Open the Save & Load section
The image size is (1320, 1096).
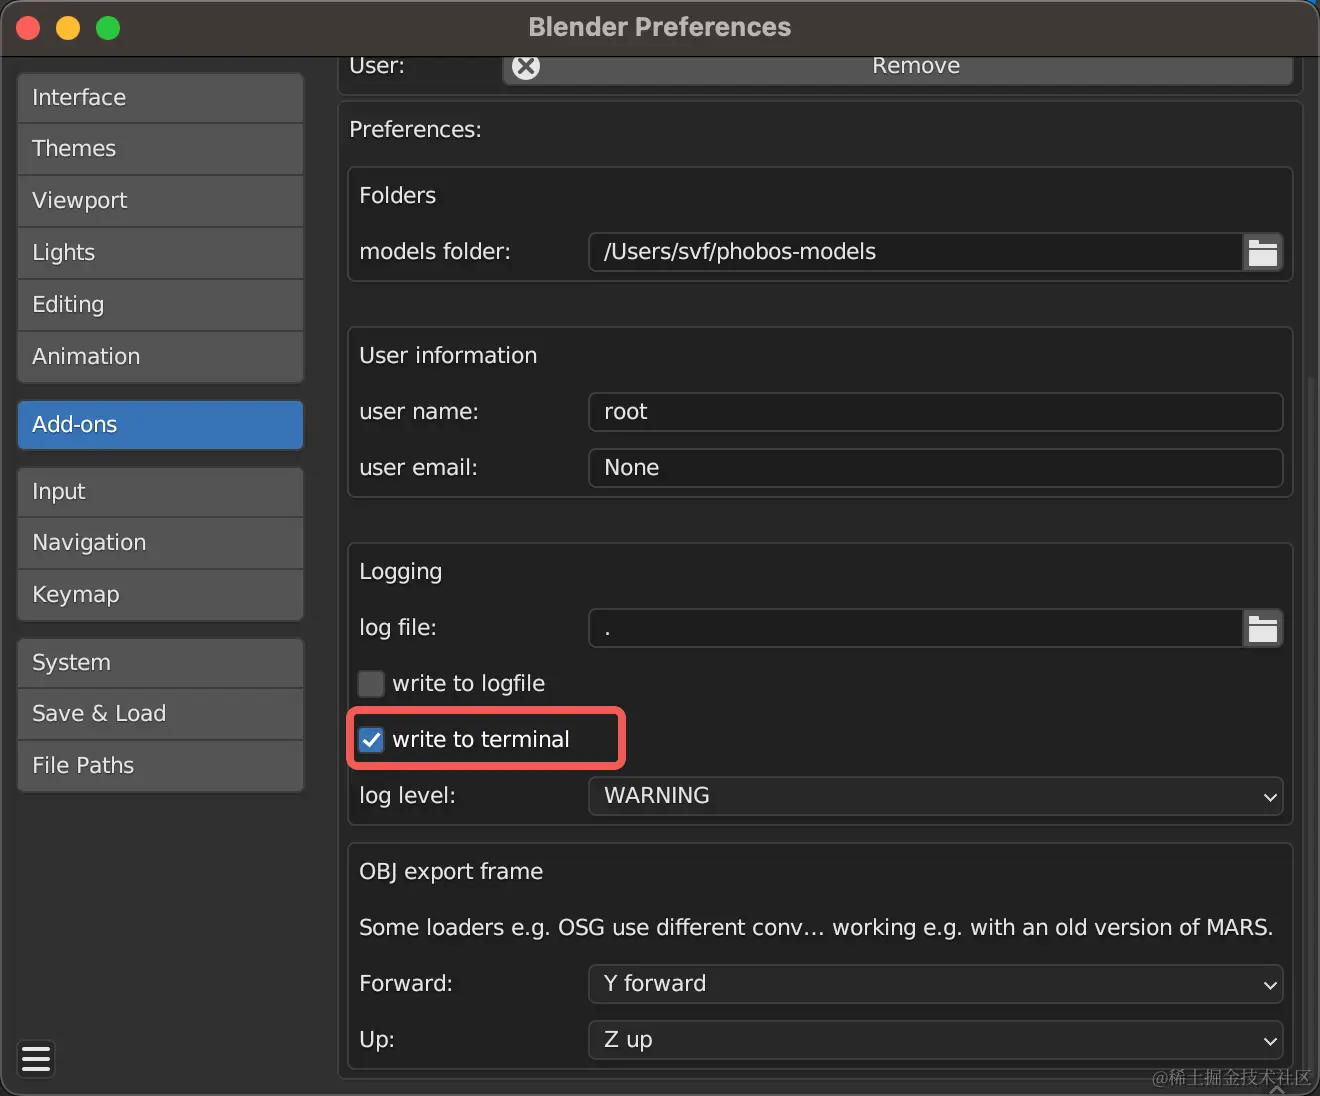pos(160,714)
